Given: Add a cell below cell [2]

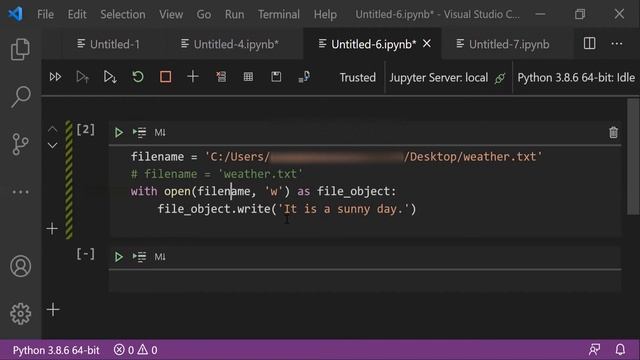Looking at the screenshot, I should click(x=52, y=229).
